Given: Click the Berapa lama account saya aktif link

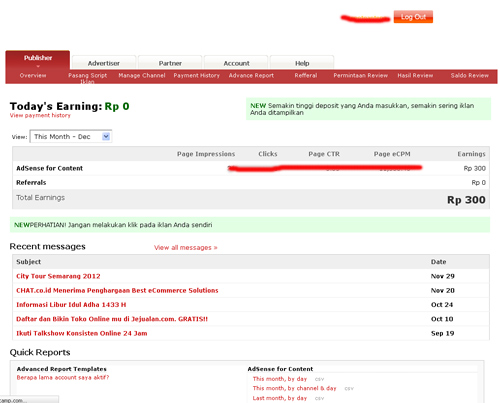Looking at the screenshot, I should (63, 377).
